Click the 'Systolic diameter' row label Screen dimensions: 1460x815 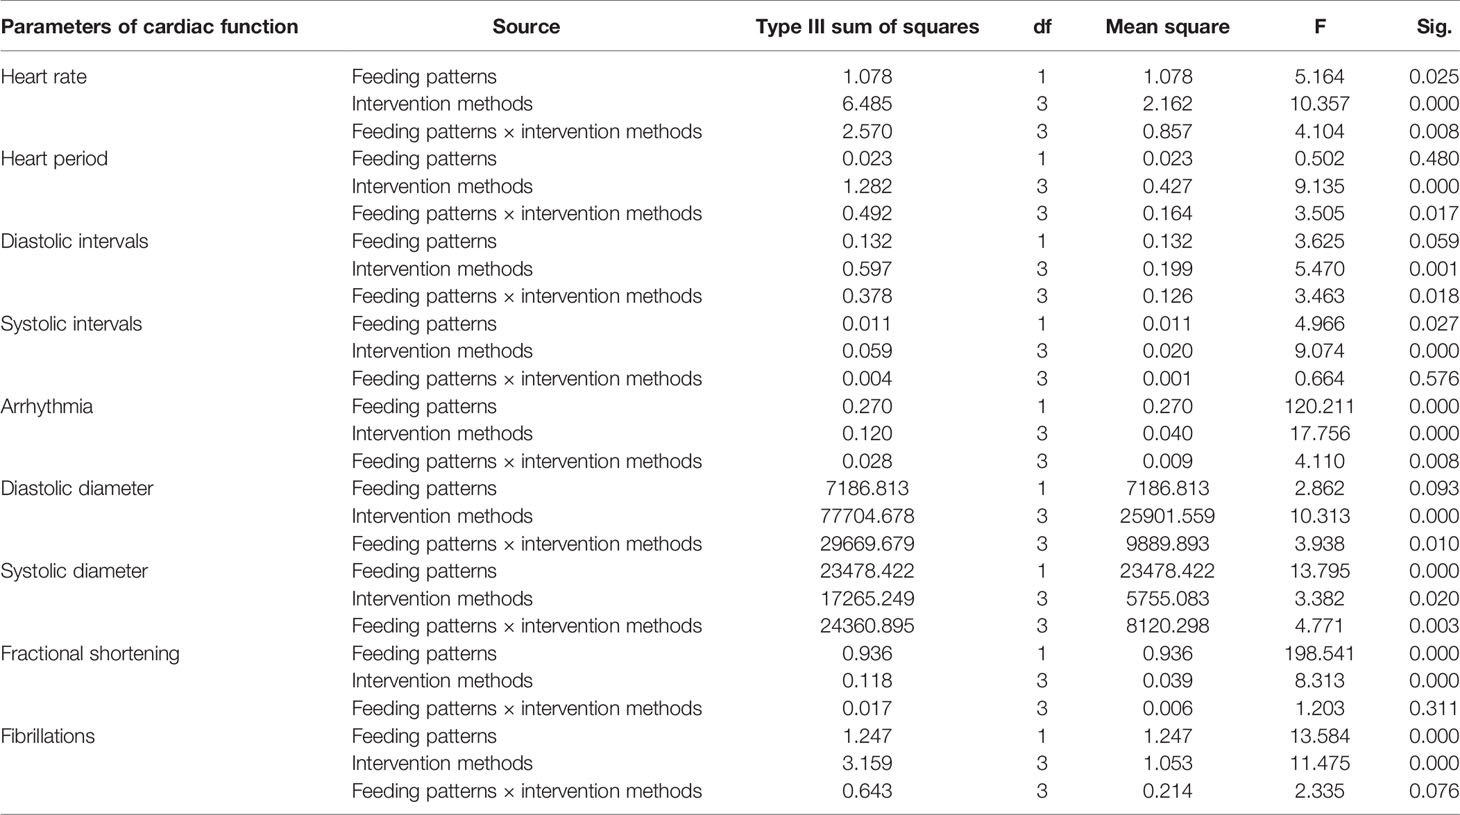pyautogui.click(x=74, y=571)
